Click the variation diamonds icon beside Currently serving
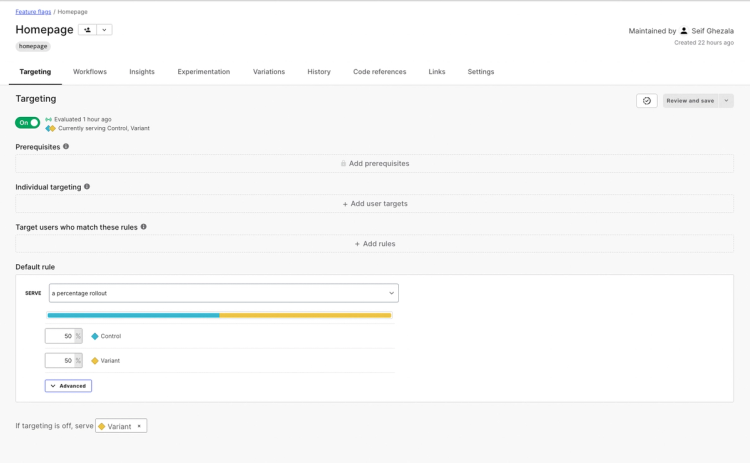The height and width of the screenshot is (463, 750). [x=50, y=129]
